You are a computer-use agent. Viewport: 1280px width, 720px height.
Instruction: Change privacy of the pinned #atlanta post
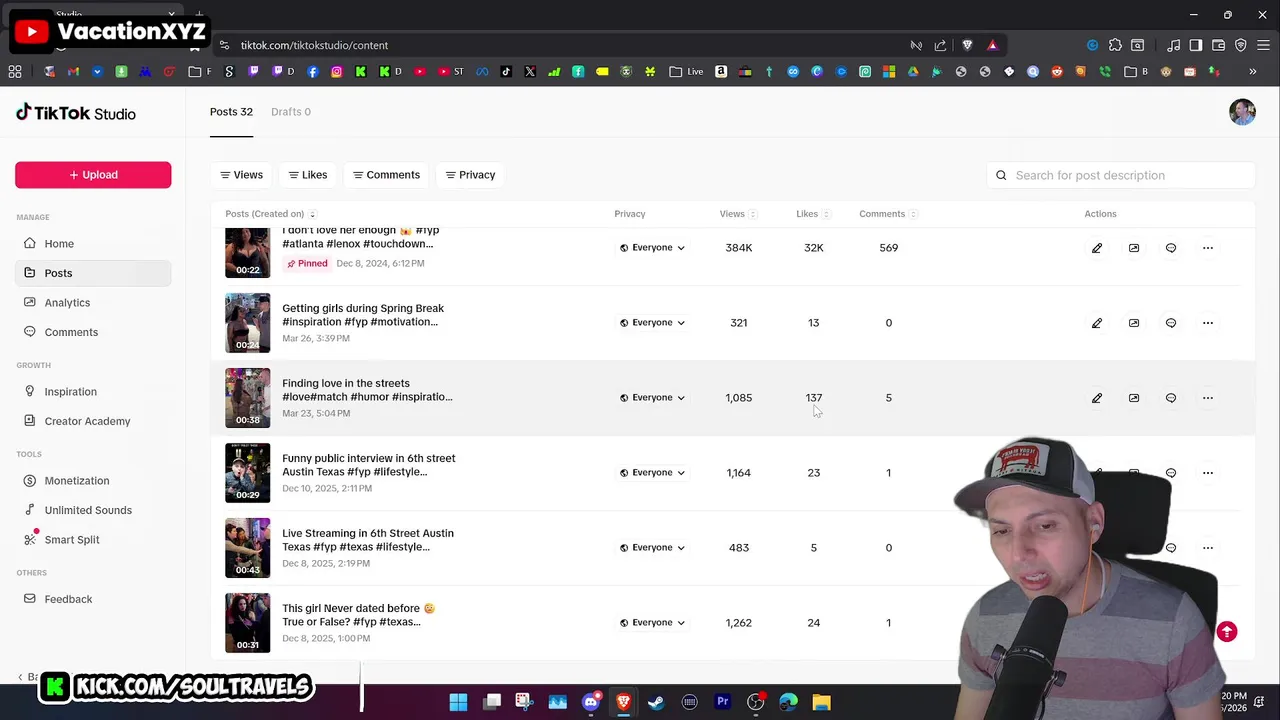[x=652, y=248]
